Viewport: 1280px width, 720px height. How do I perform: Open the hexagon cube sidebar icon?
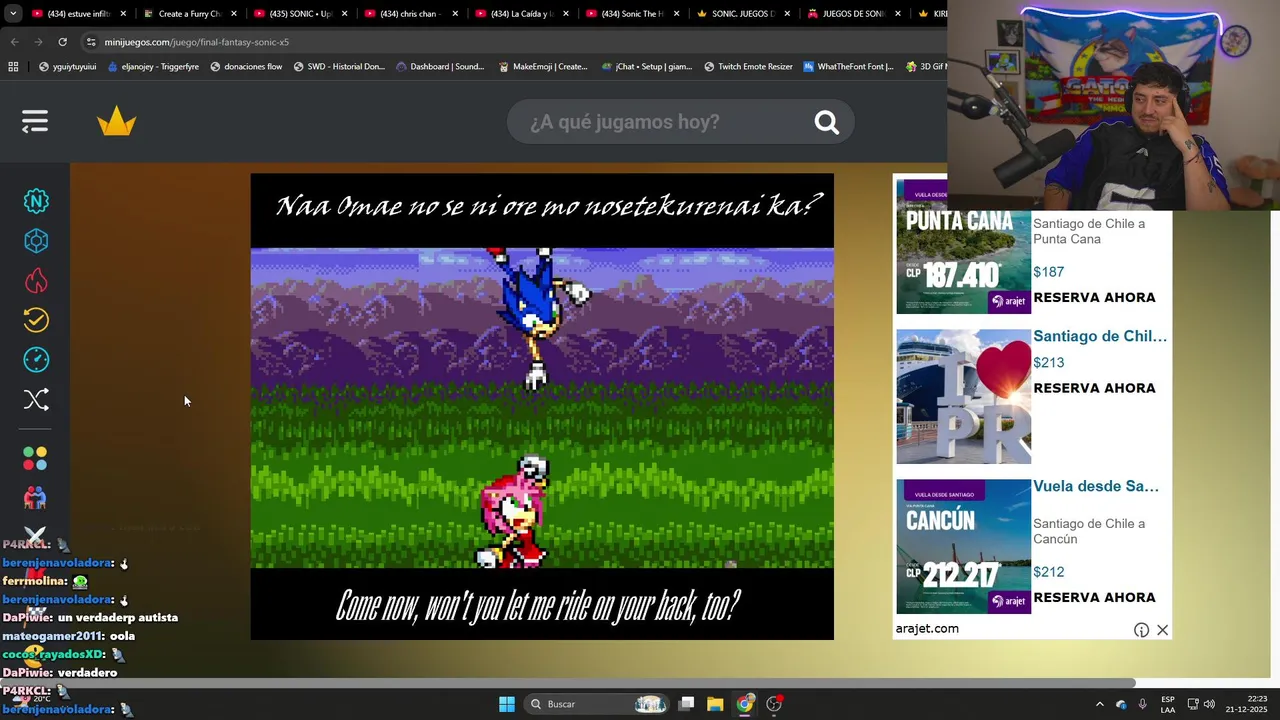[36, 241]
